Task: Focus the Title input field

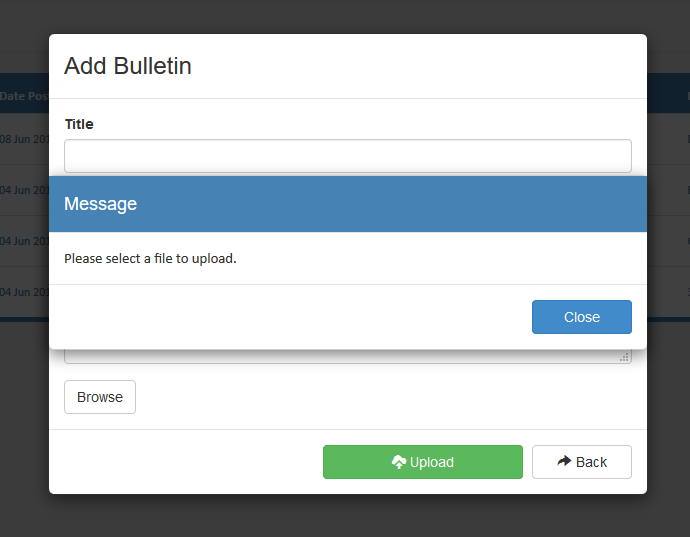Action: pyautogui.click(x=348, y=156)
